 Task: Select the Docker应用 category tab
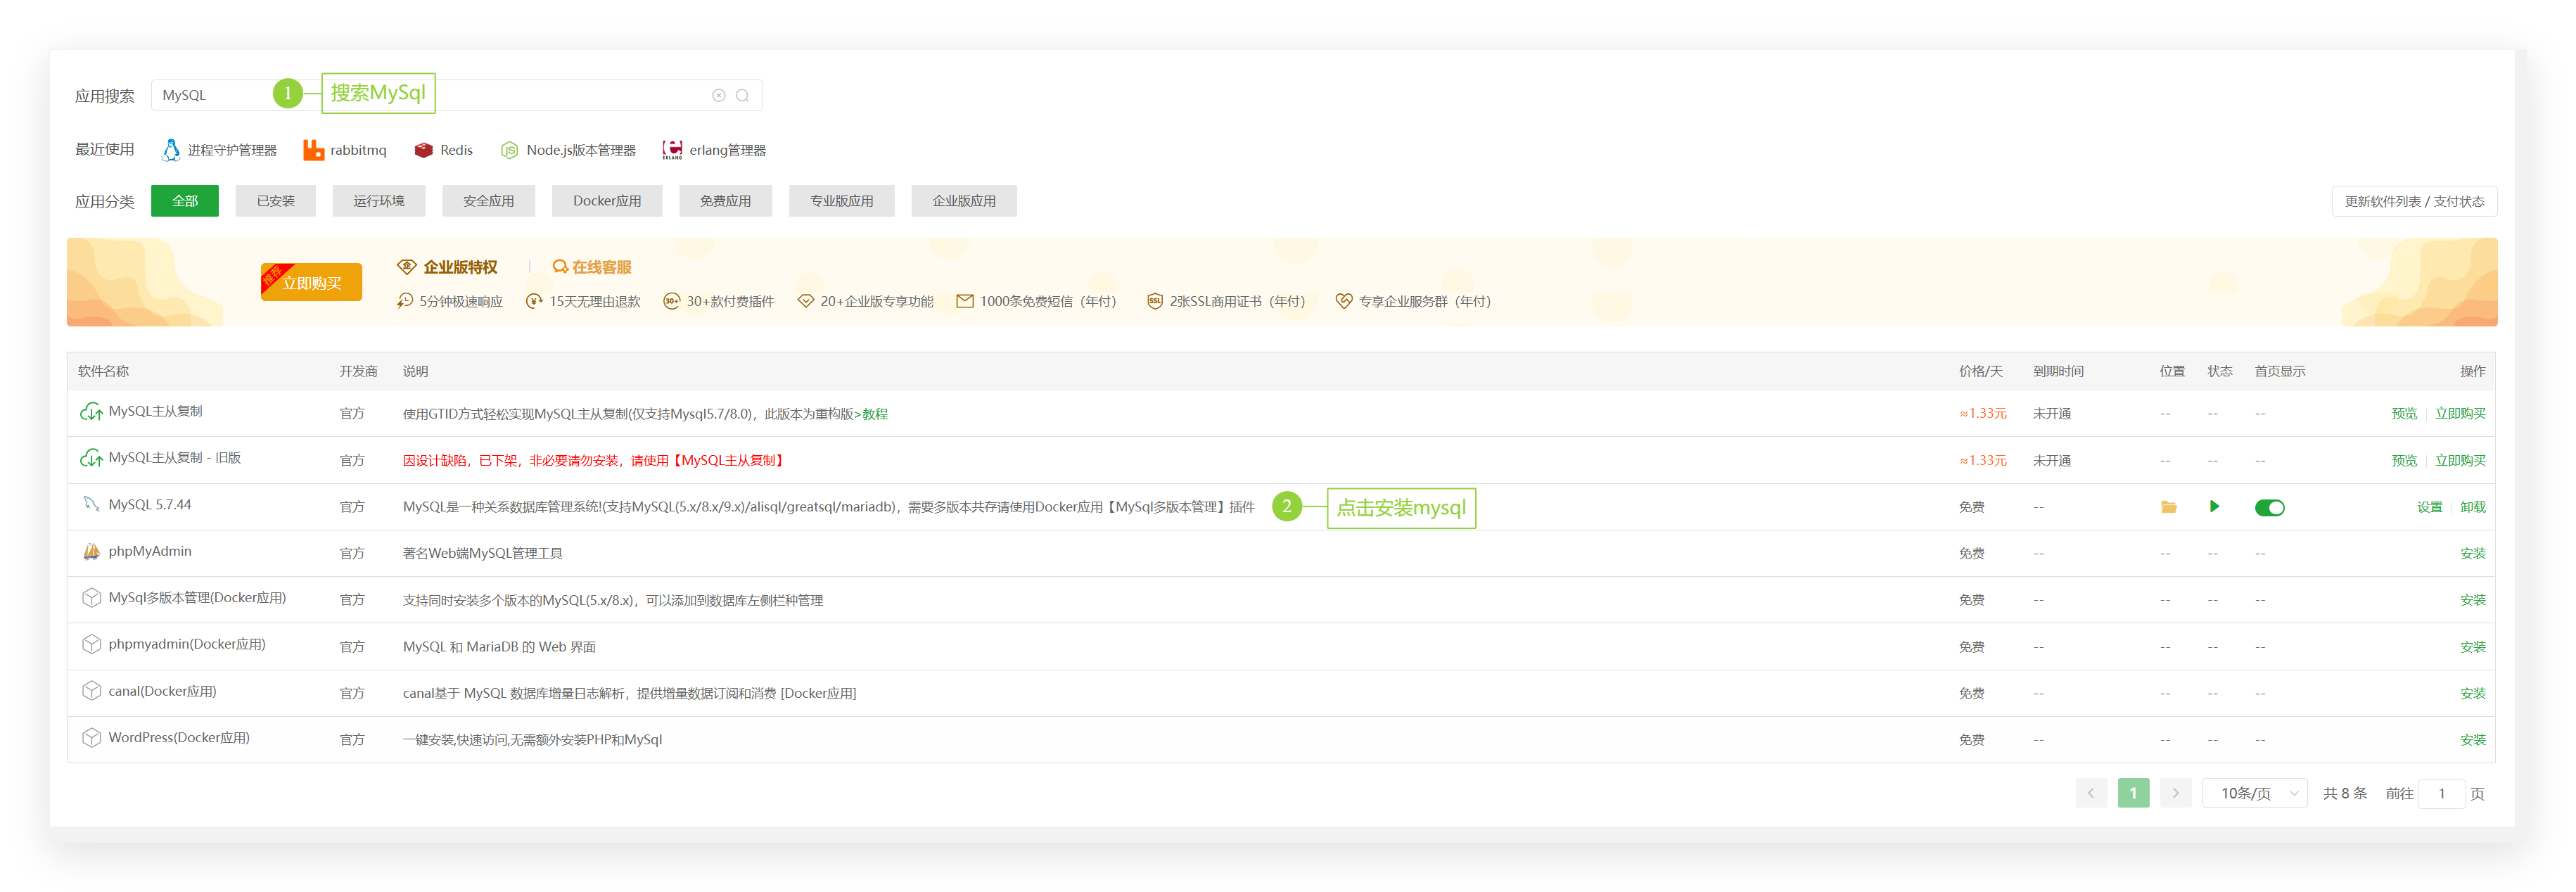click(607, 201)
